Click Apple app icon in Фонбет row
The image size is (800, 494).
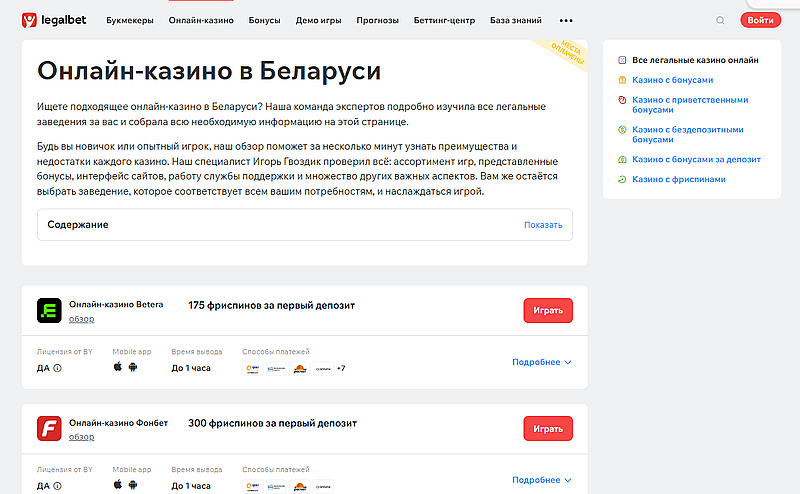click(x=118, y=484)
